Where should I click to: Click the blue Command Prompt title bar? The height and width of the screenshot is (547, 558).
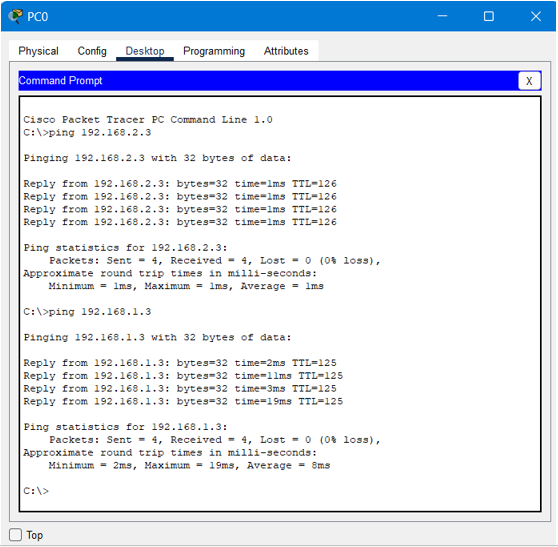point(268,81)
